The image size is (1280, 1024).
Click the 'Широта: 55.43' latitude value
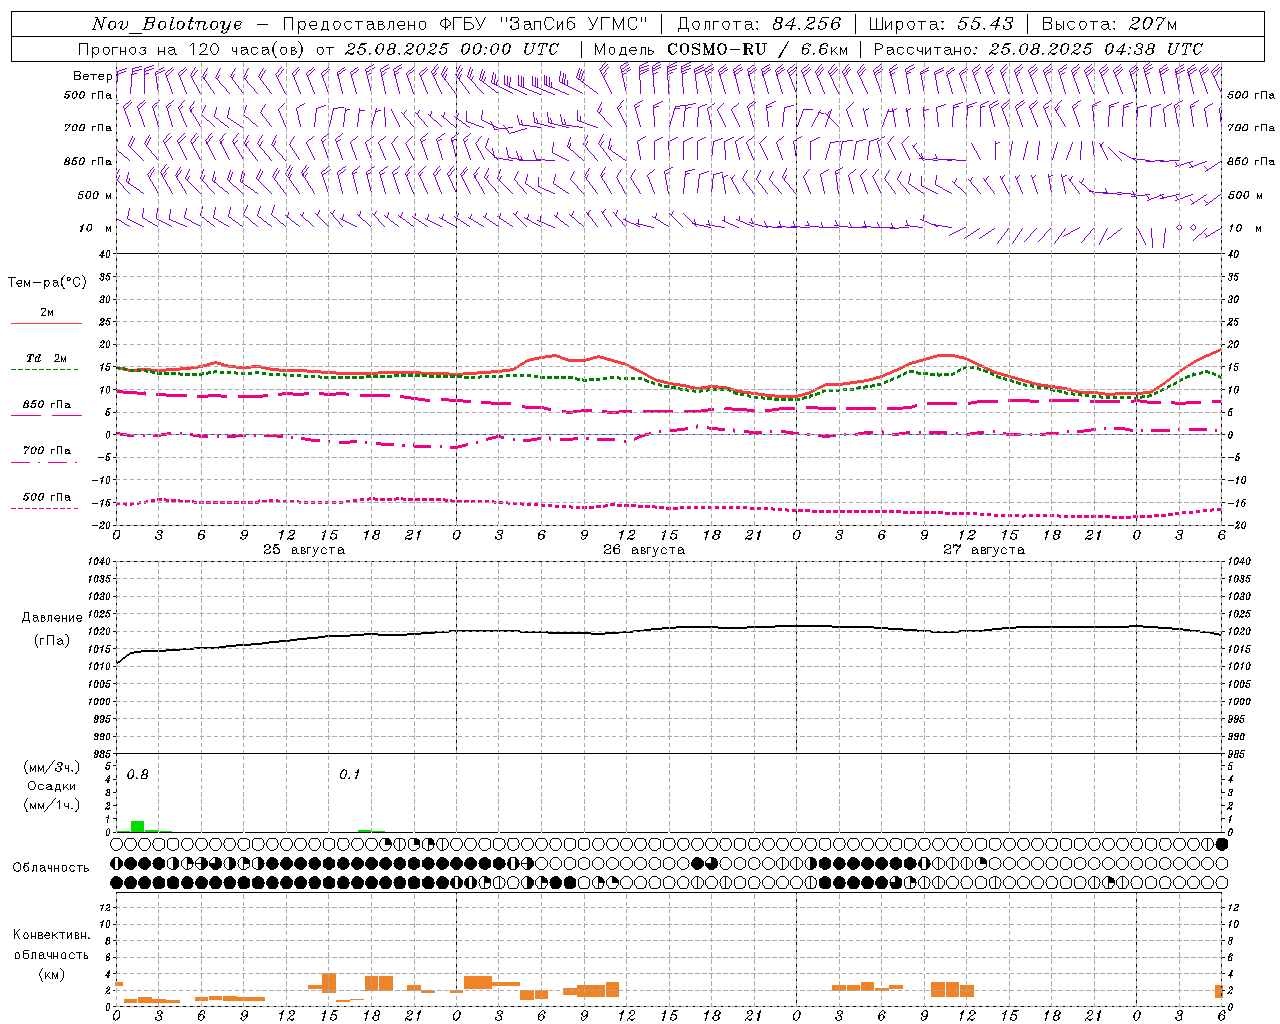[x=941, y=24]
